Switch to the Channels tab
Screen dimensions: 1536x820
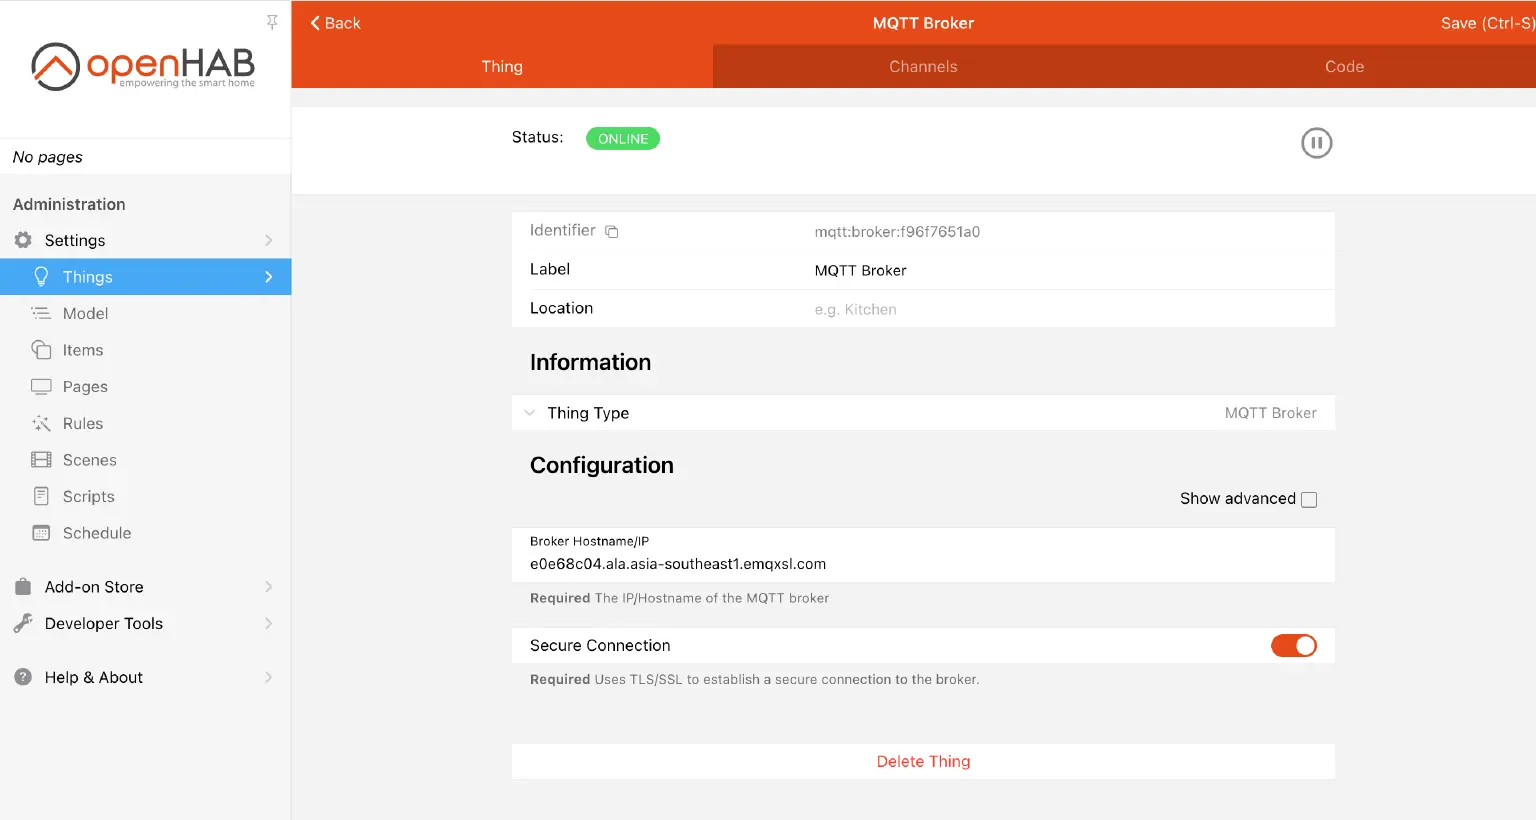click(923, 66)
